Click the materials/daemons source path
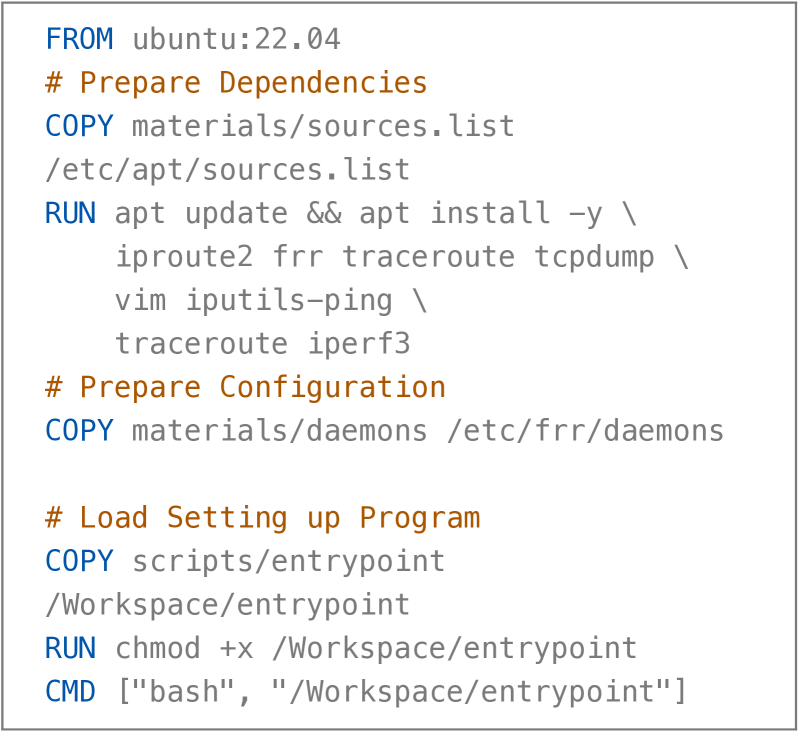 279,431
